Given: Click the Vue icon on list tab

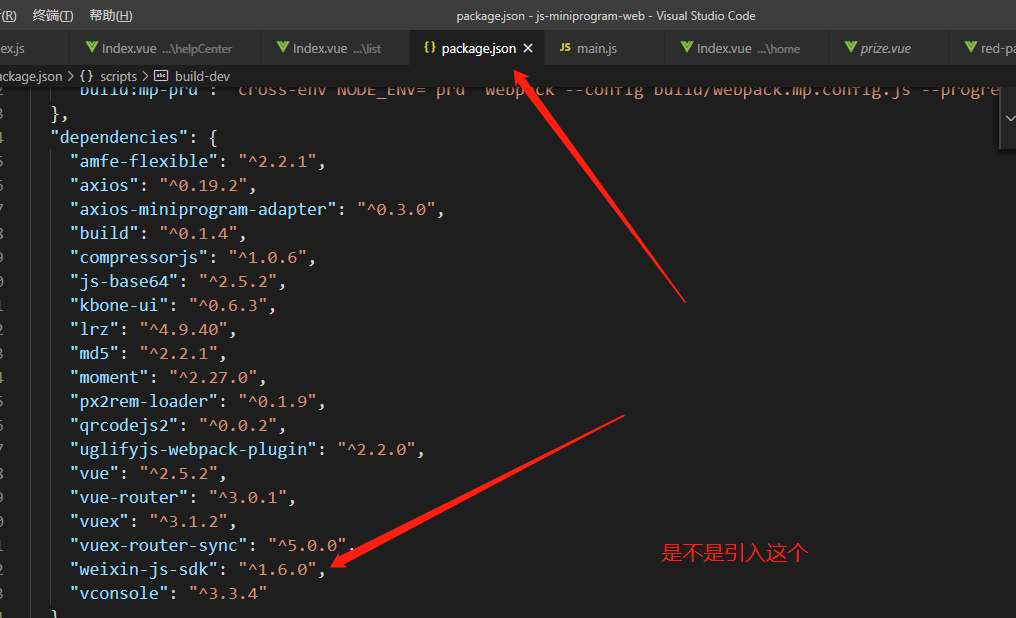Looking at the screenshot, I should pyautogui.click(x=283, y=47).
